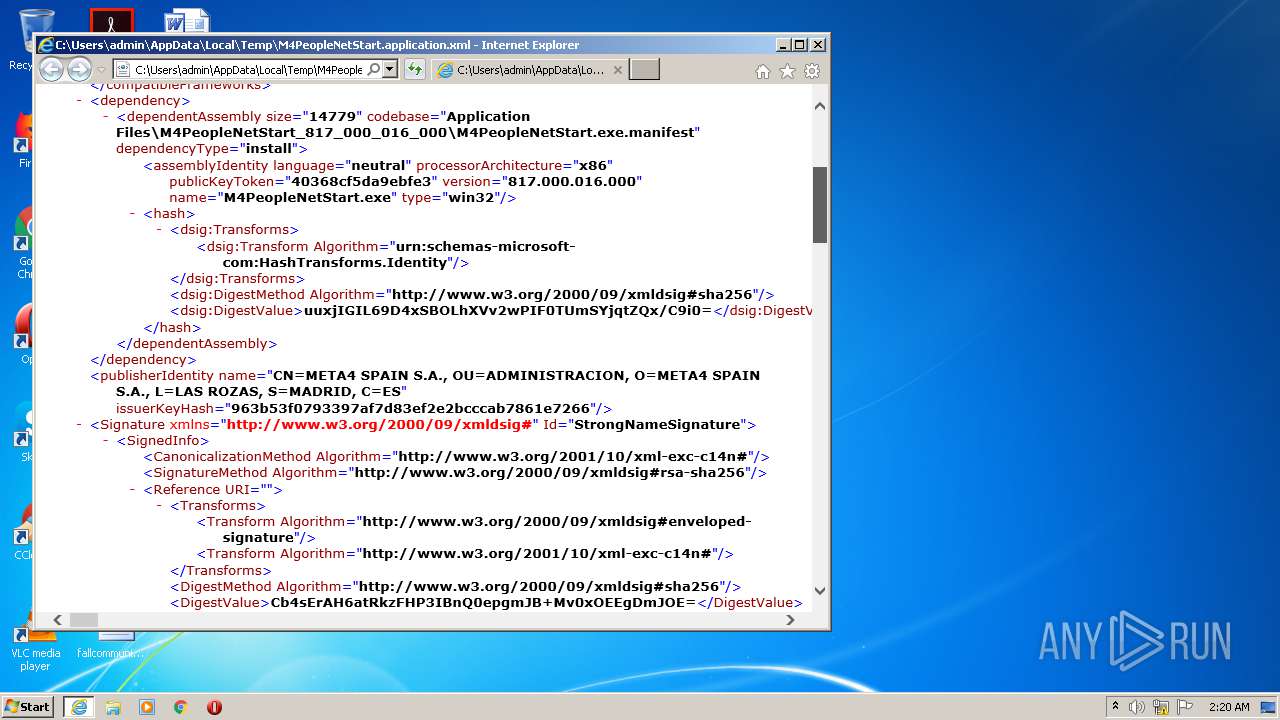Open the recent pages dropdown near Forward
Screen dimensions: 1280x720
tap(100, 69)
